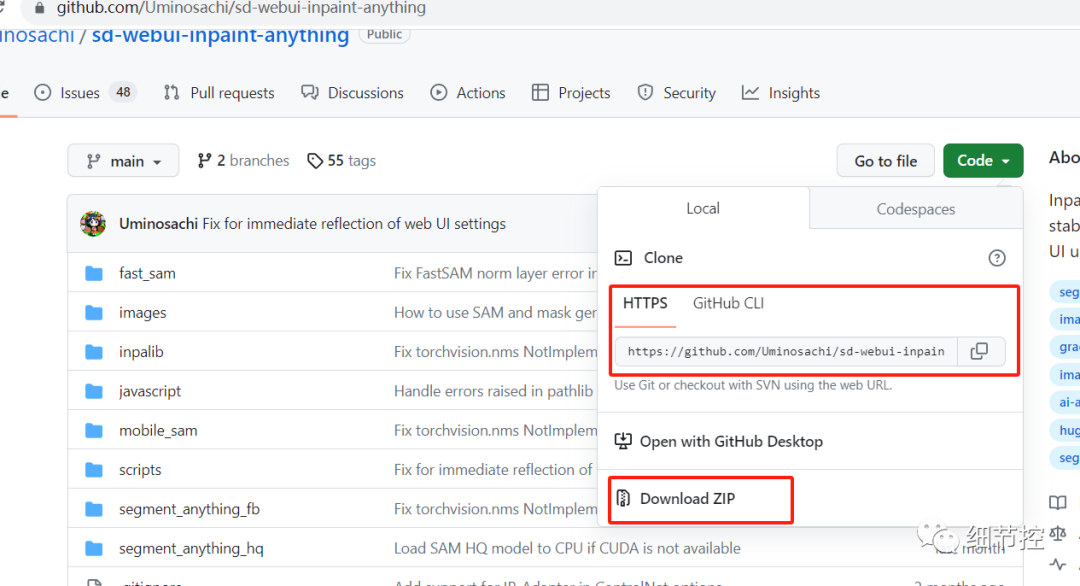Image resolution: width=1080 pixels, height=586 pixels.
Task: Click the mobile_sam folder icon
Action: [94, 430]
